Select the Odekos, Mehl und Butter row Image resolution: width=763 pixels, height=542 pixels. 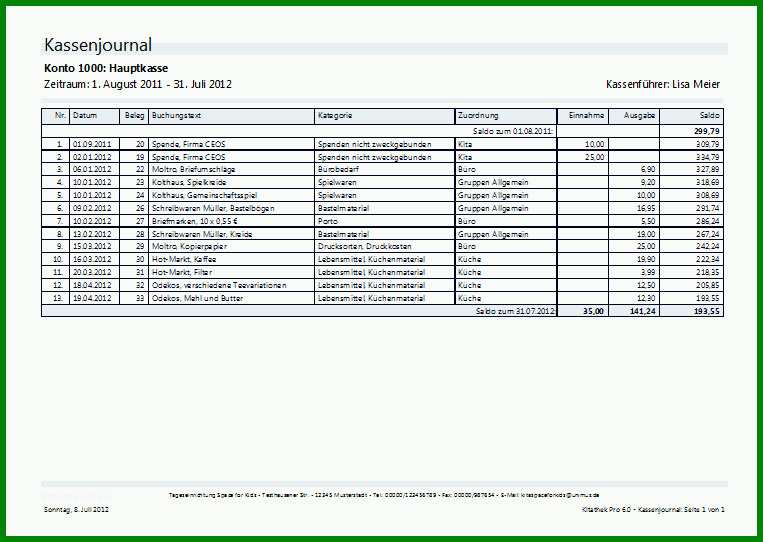(x=382, y=298)
